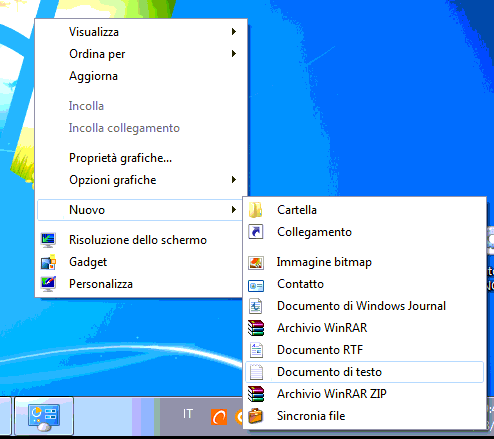Expand the Visualizza submenu arrow
This screenshot has height=439, width=494.
click(x=234, y=32)
